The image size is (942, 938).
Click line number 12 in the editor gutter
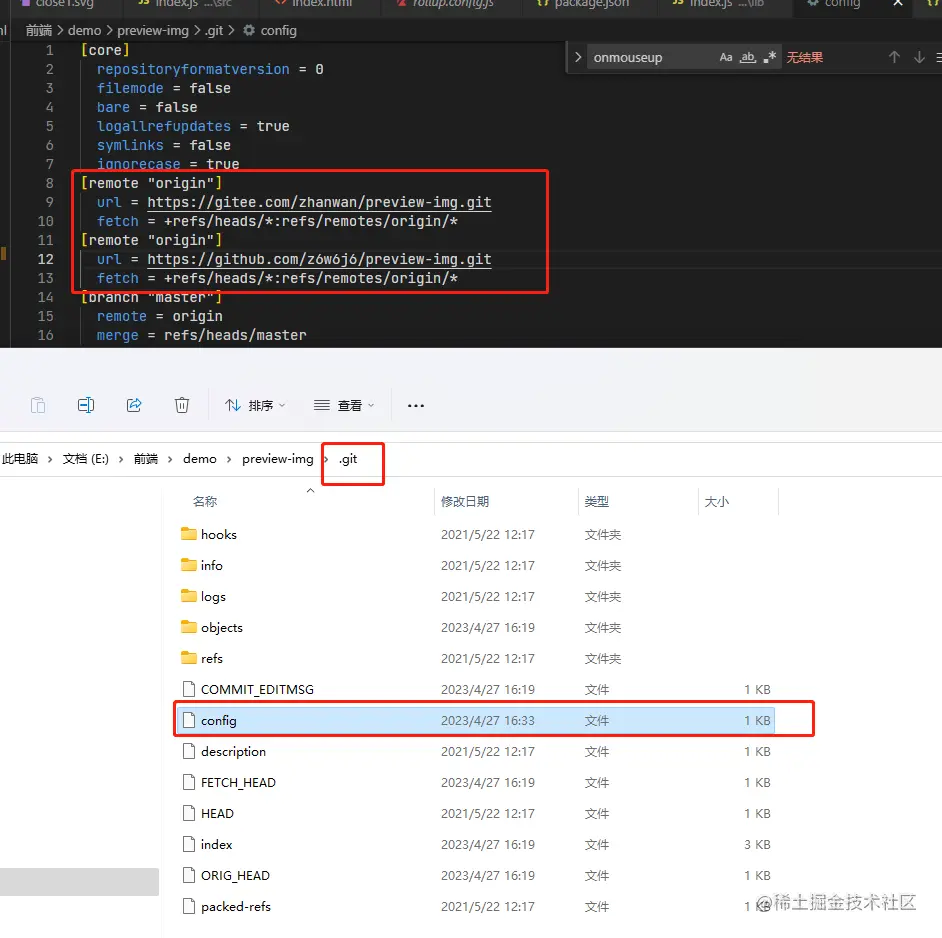(x=46, y=260)
